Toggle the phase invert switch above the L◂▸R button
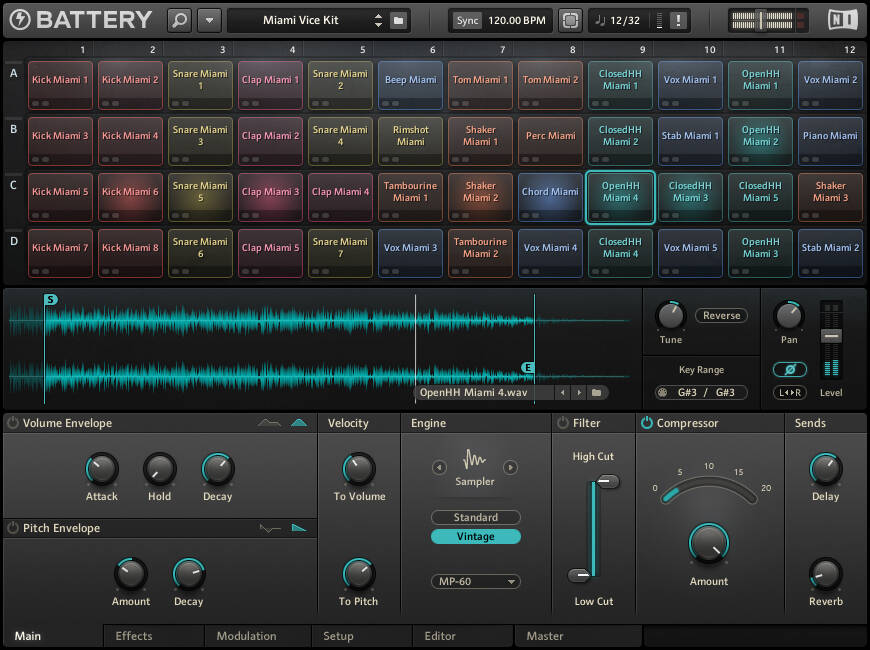 click(790, 369)
